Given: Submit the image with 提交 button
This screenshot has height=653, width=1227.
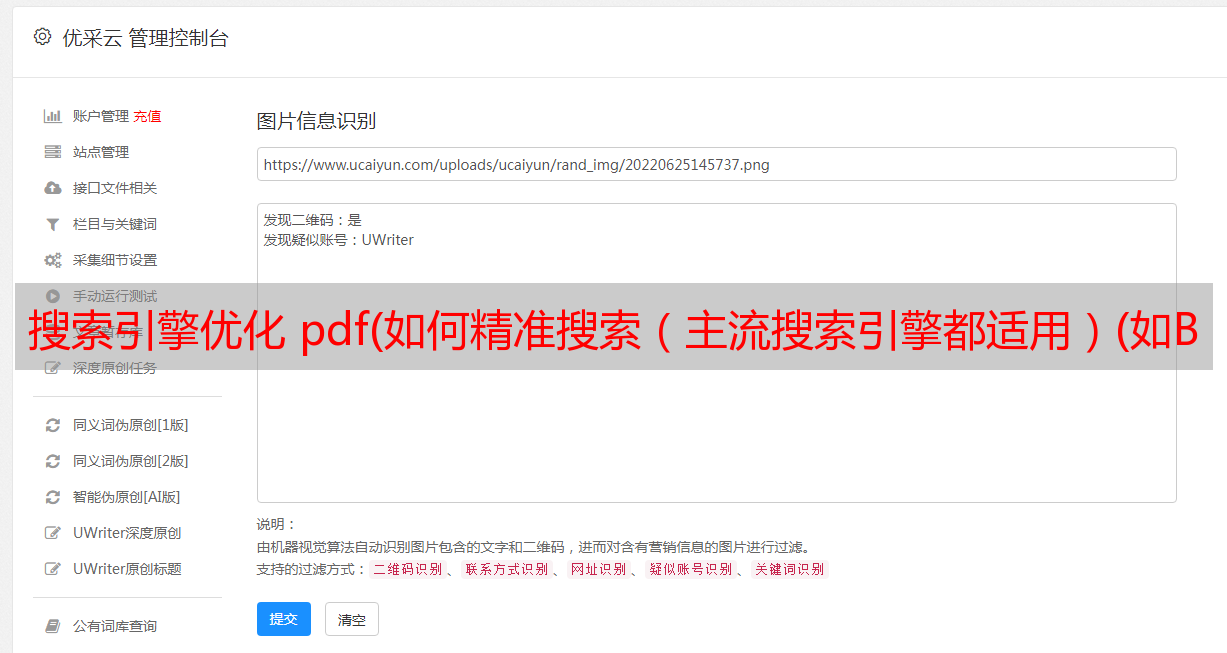Looking at the screenshot, I should [x=284, y=619].
